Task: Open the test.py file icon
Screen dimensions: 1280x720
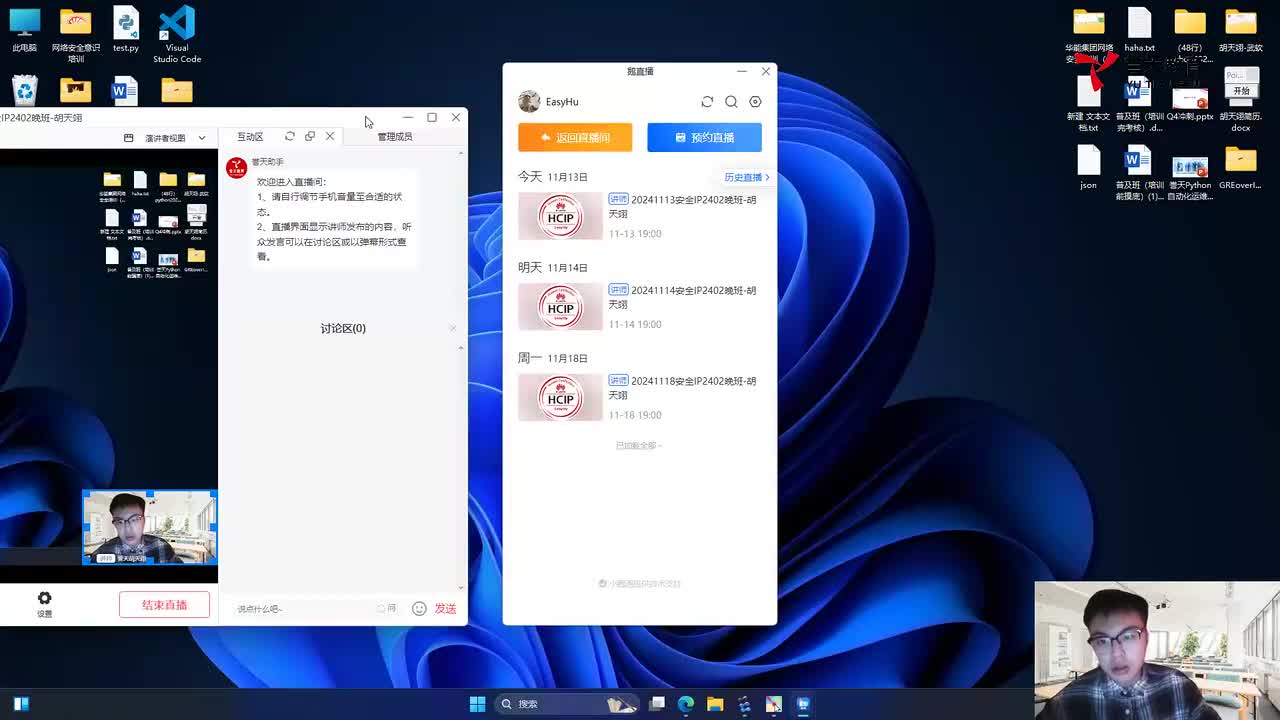Action: click(x=126, y=30)
